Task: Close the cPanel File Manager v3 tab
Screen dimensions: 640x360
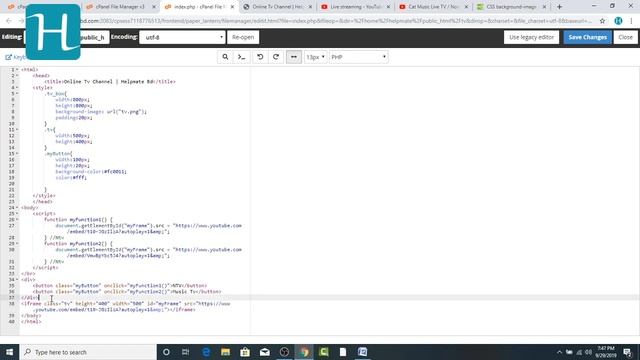Action: [x=154, y=7]
